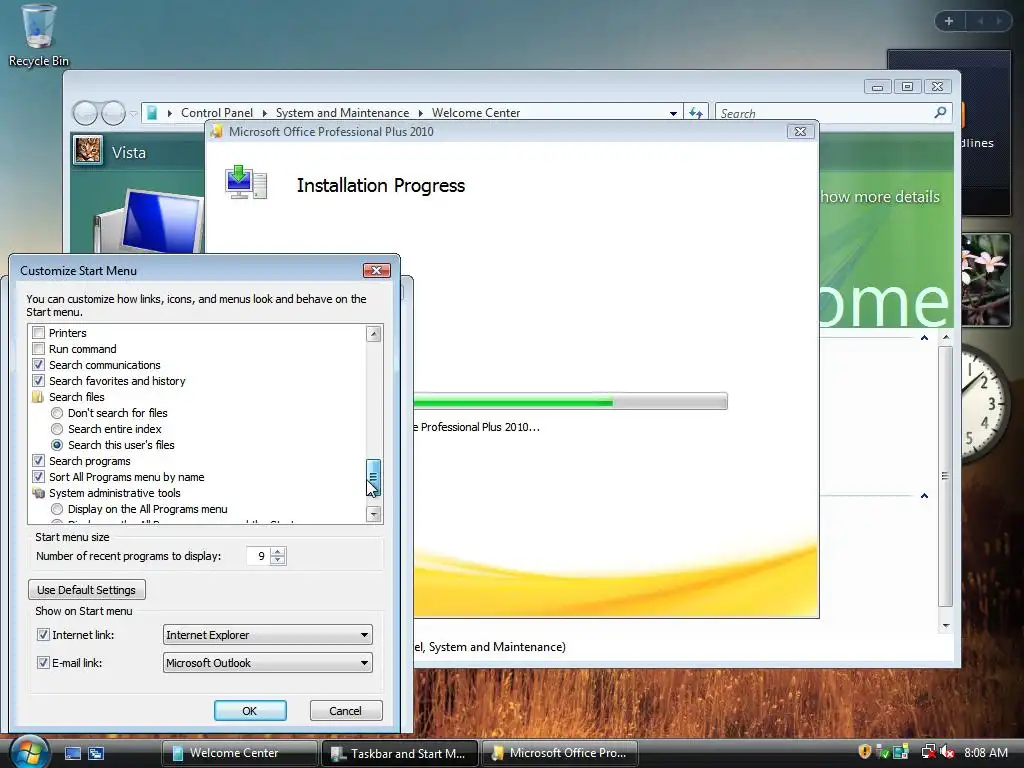1024x768 pixels.
Task: Uncheck Search communications
Action: tap(39, 365)
